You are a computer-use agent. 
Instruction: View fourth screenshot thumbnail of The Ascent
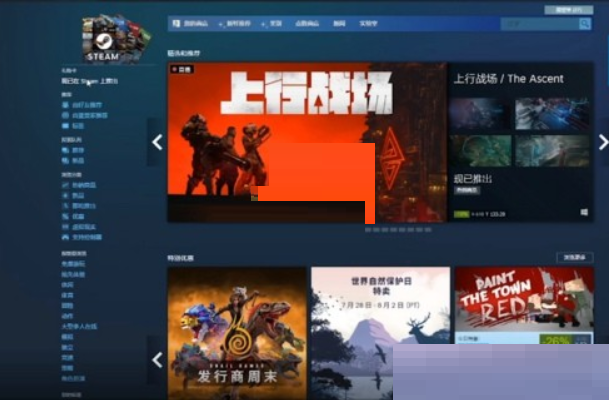tap(552, 151)
